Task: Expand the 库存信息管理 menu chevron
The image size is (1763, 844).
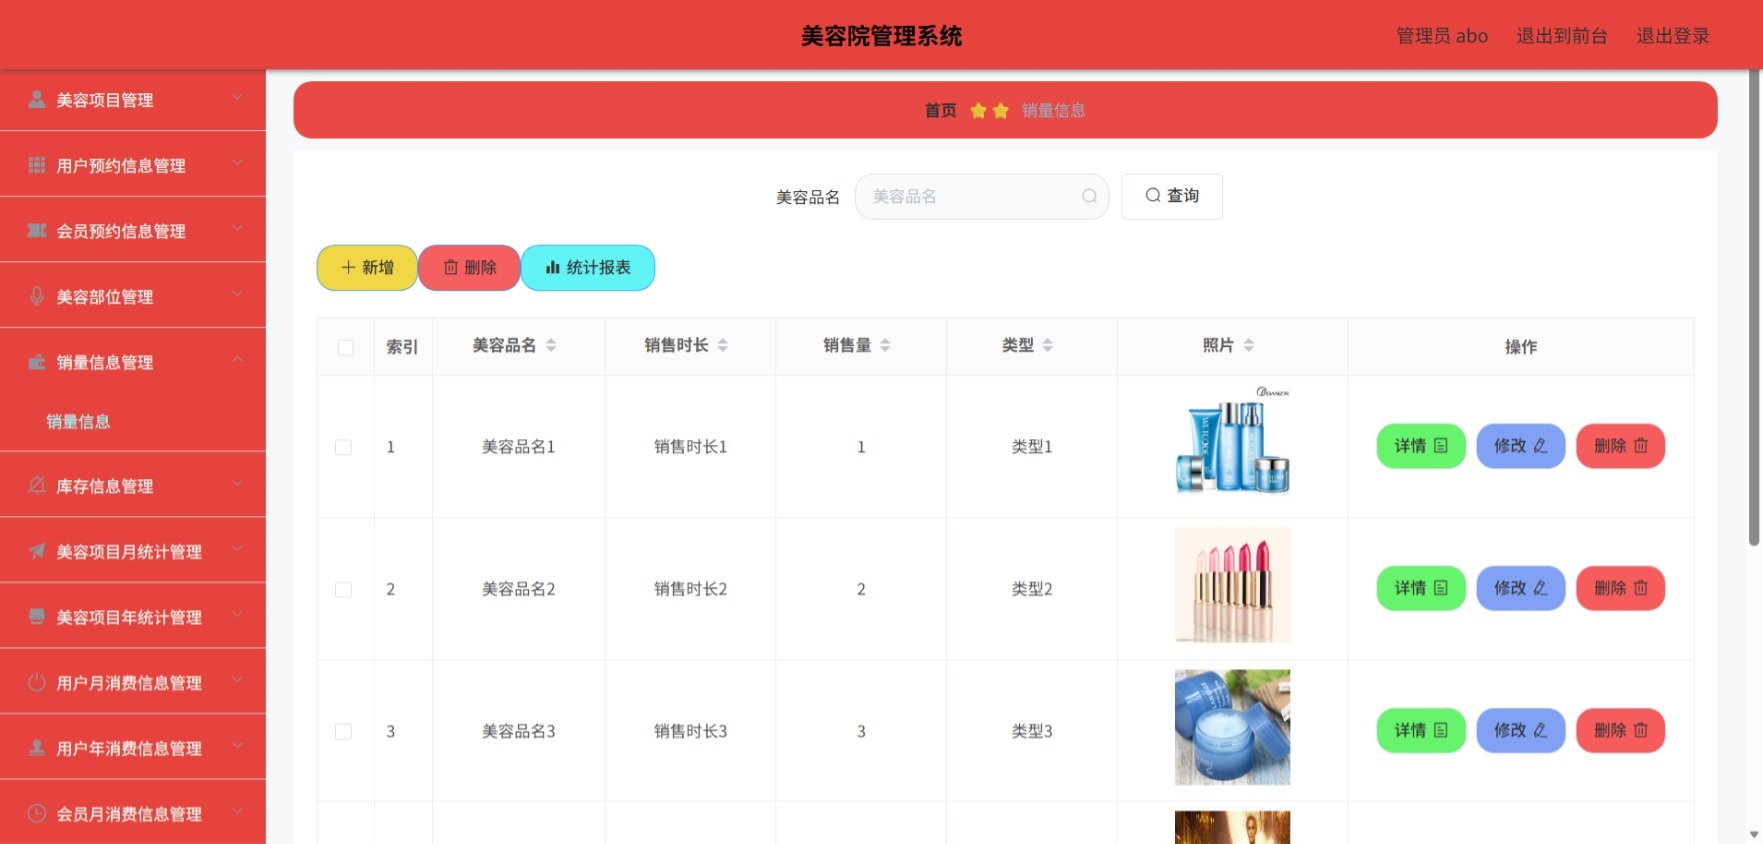Action: pyautogui.click(x=237, y=483)
